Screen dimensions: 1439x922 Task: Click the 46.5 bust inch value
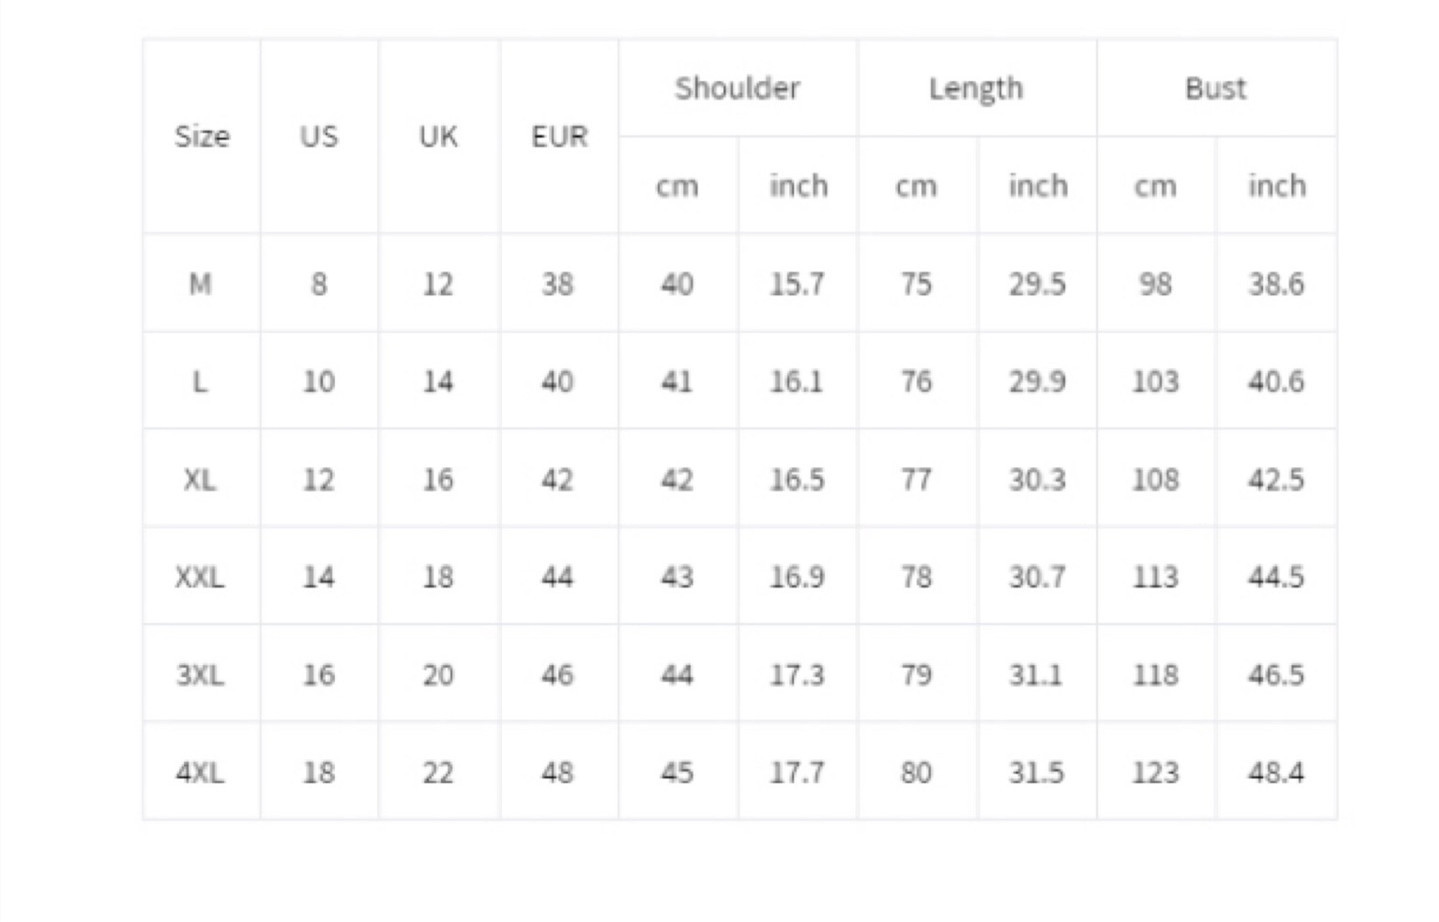click(x=1276, y=675)
